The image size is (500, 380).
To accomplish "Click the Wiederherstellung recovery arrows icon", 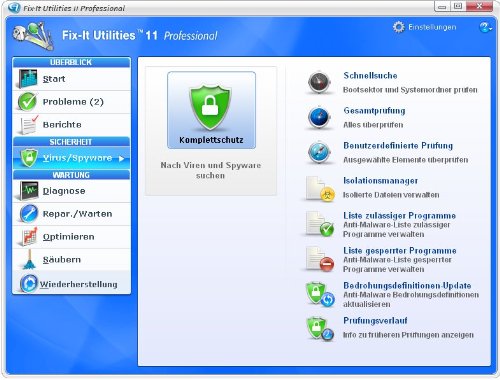I will click(x=29, y=284).
